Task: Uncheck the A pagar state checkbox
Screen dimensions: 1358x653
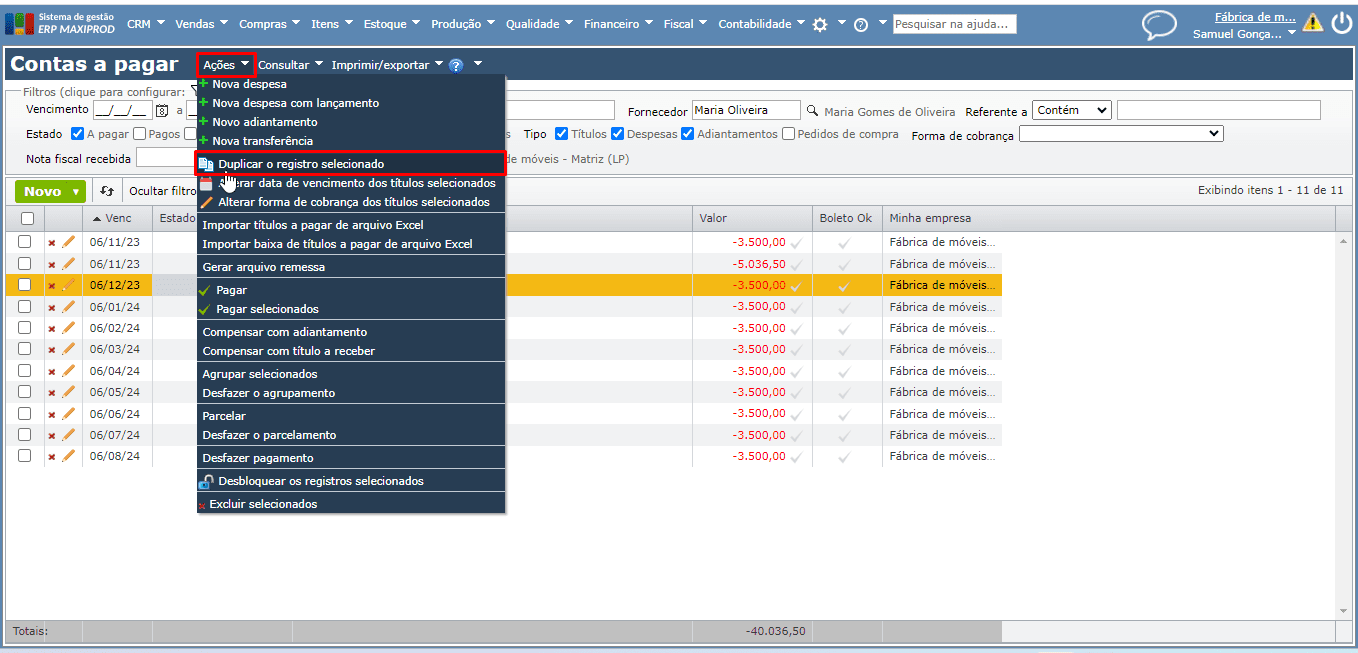Action: tap(77, 134)
